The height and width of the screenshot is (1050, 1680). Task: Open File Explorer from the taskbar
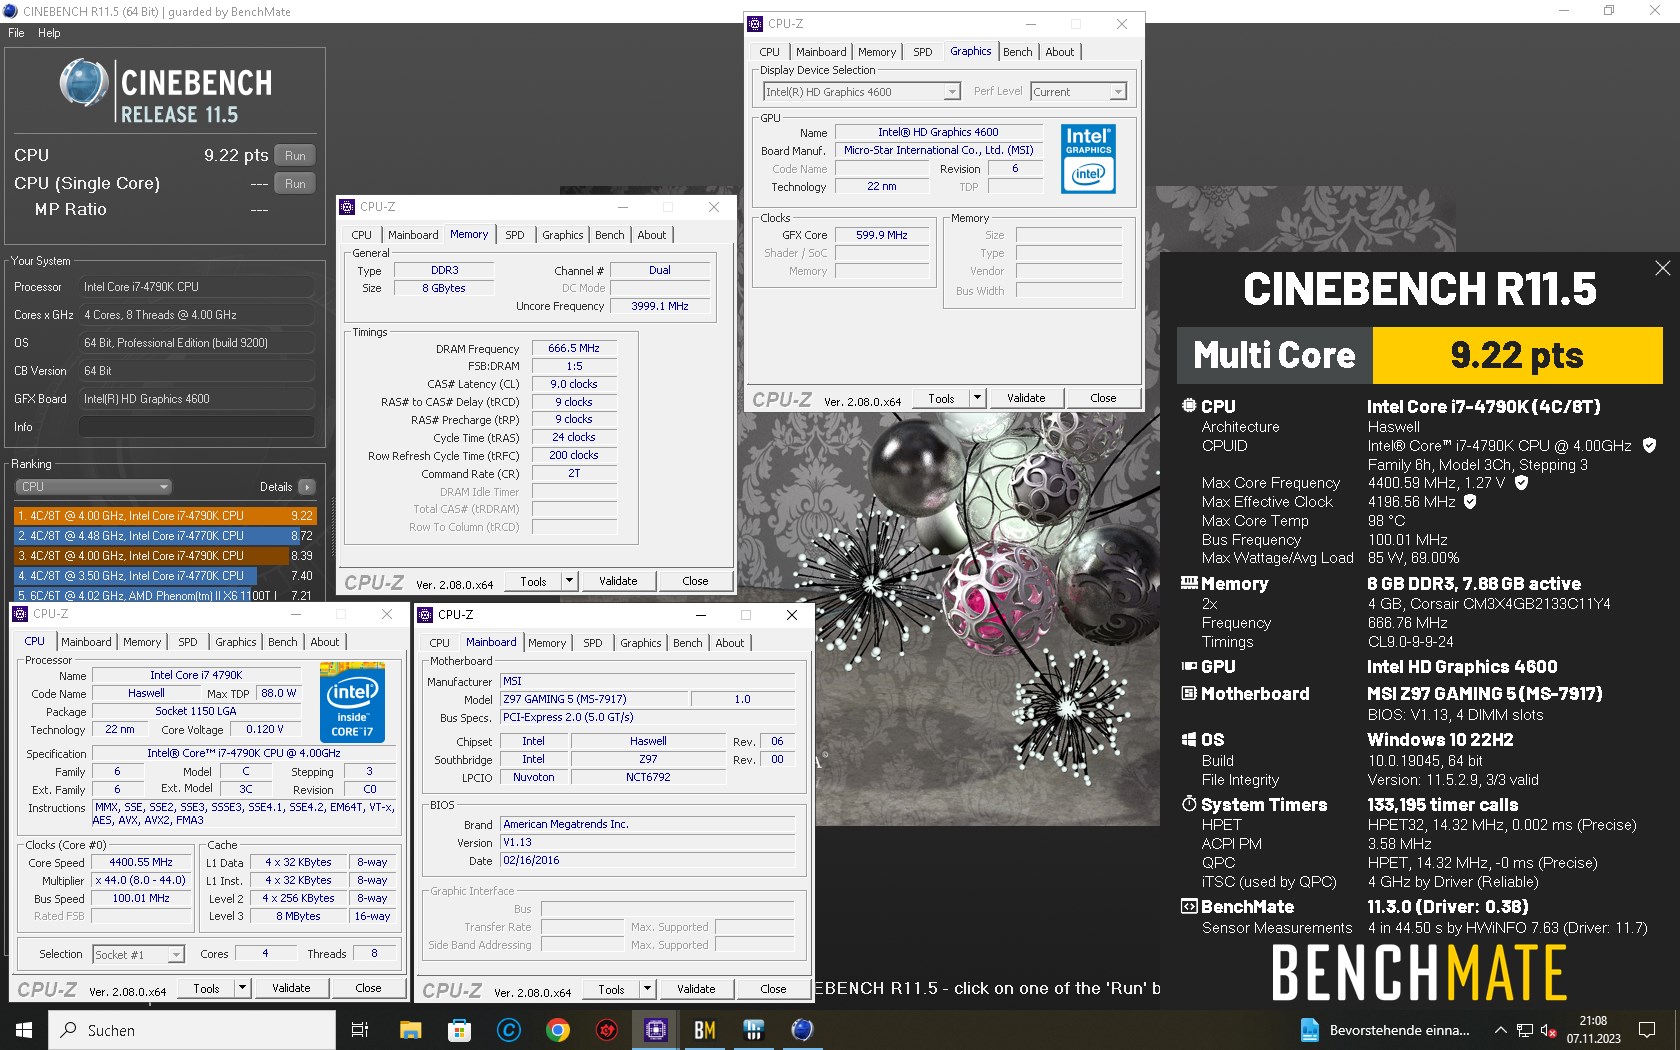pos(410,1030)
